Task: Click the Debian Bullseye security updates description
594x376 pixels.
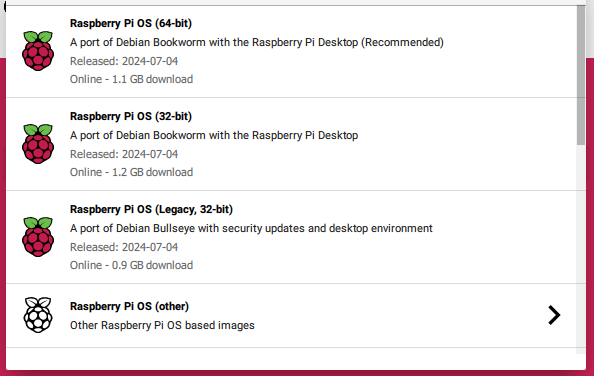Action: click(251, 229)
